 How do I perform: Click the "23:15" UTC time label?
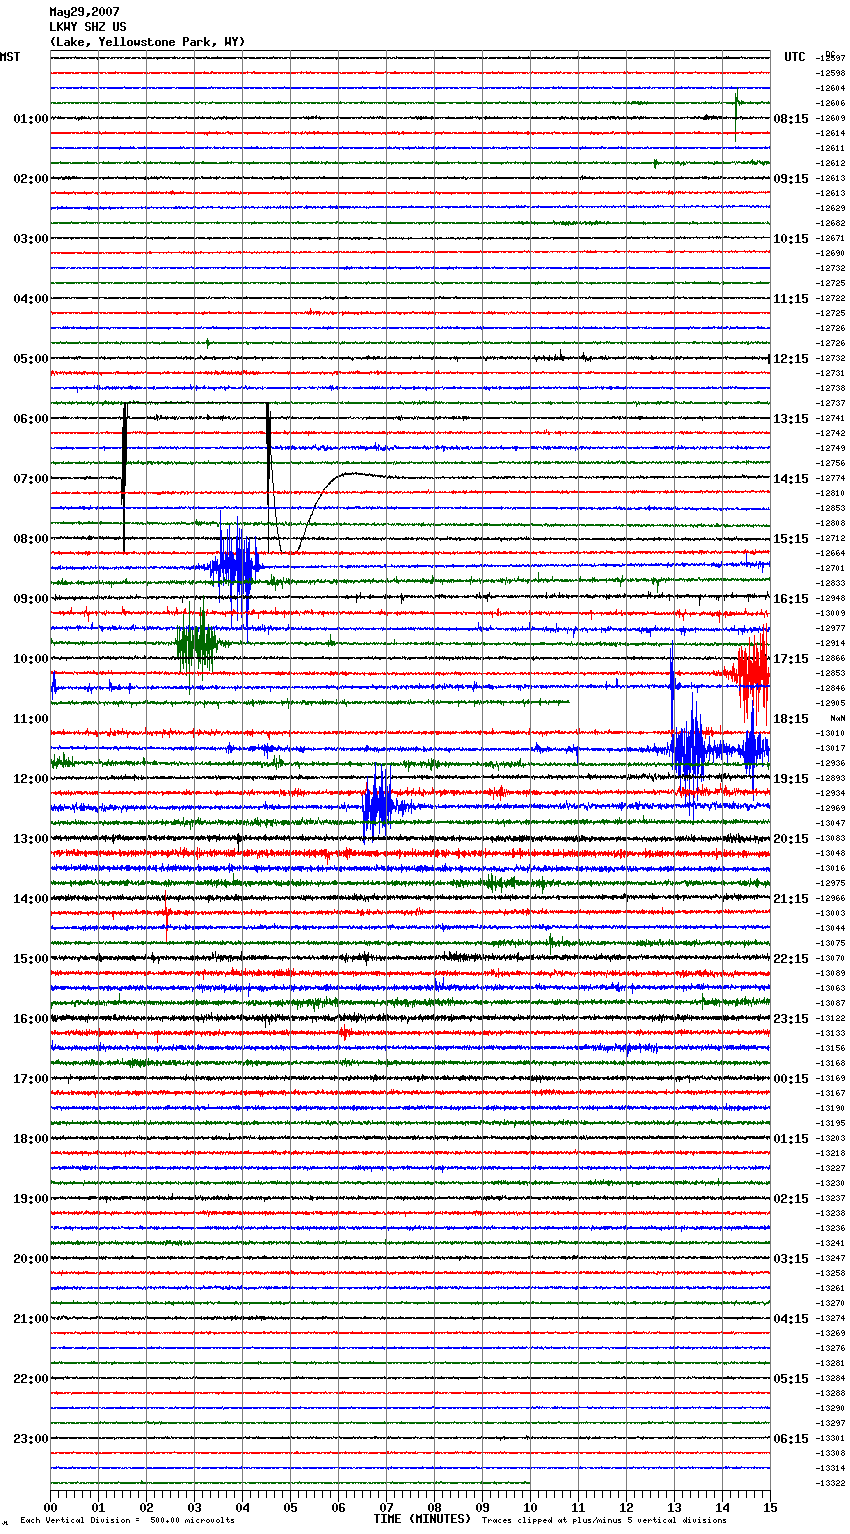pyautogui.click(x=791, y=1019)
